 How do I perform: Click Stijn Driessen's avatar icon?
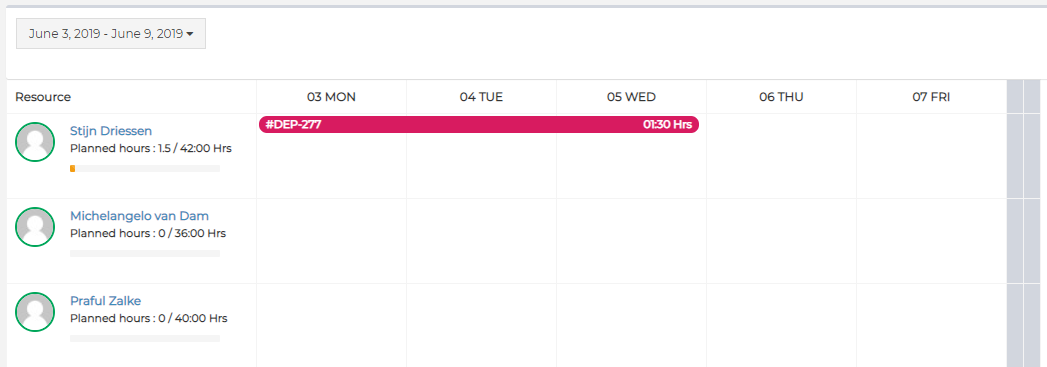tap(35, 141)
